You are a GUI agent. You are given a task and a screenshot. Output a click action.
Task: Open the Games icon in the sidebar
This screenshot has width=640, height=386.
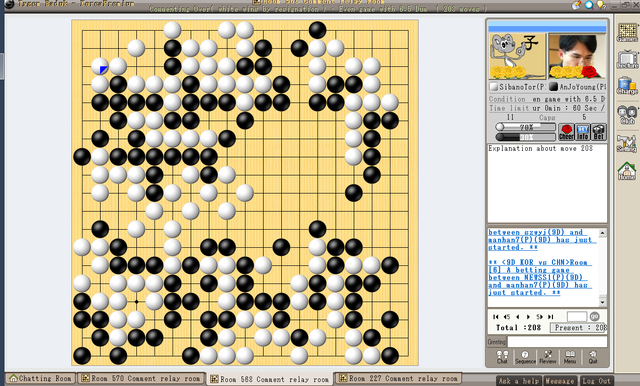[627, 32]
